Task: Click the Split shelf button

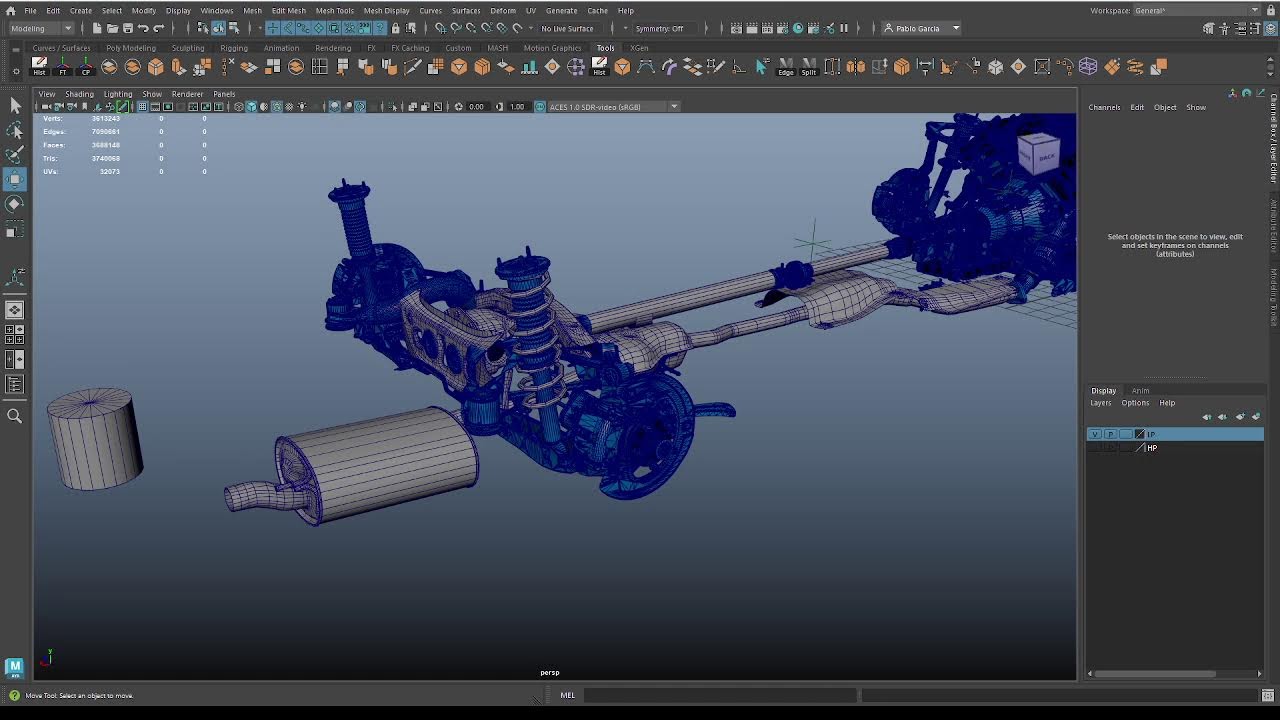Action: pyautogui.click(x=808, y=67)
